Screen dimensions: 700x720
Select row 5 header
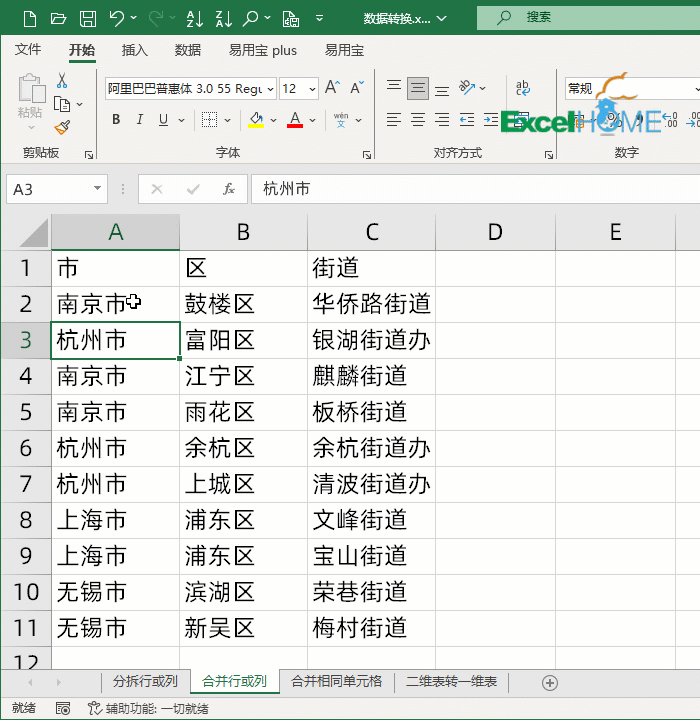(26, 412)
